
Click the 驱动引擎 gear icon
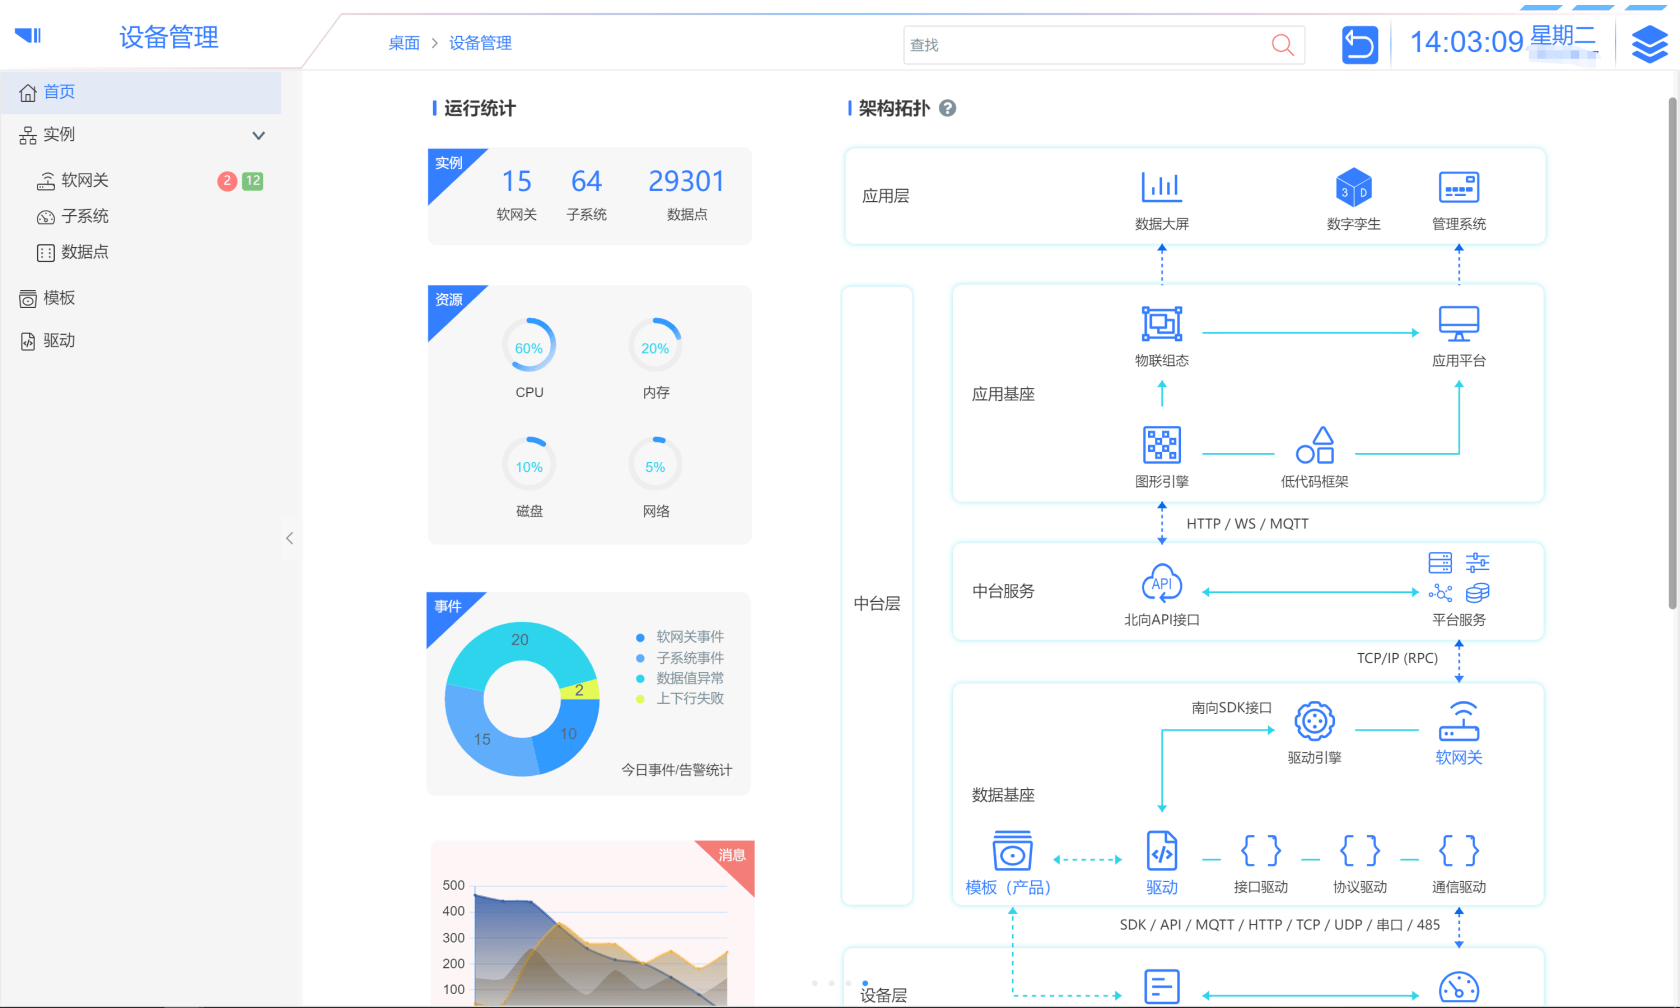click(x=1314, y=721)
